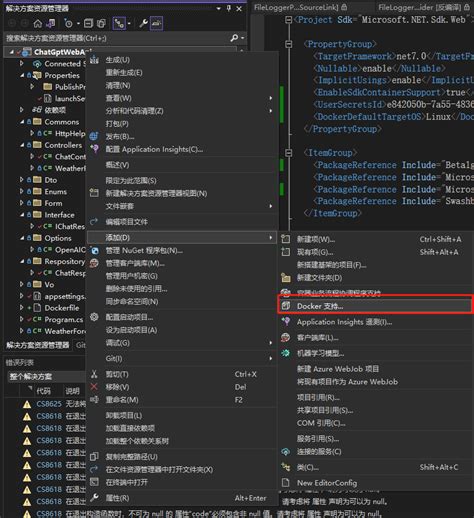Expand the Vo folder
Image resolution: width=474 pixels, height=518 pixels.
22,284
